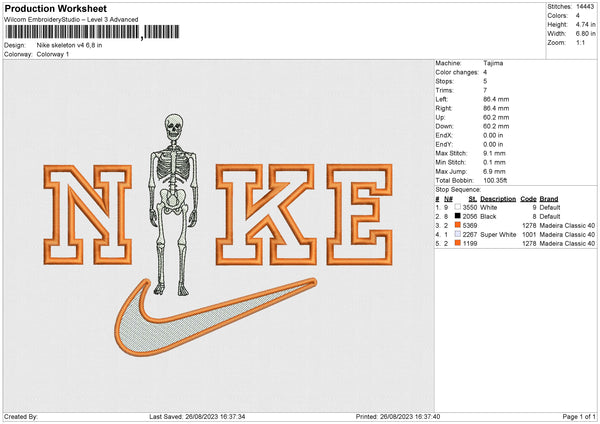Click 'Wilcom EmbroideryStudio – Level 3 Advanced' text

[x=71, y=20]
